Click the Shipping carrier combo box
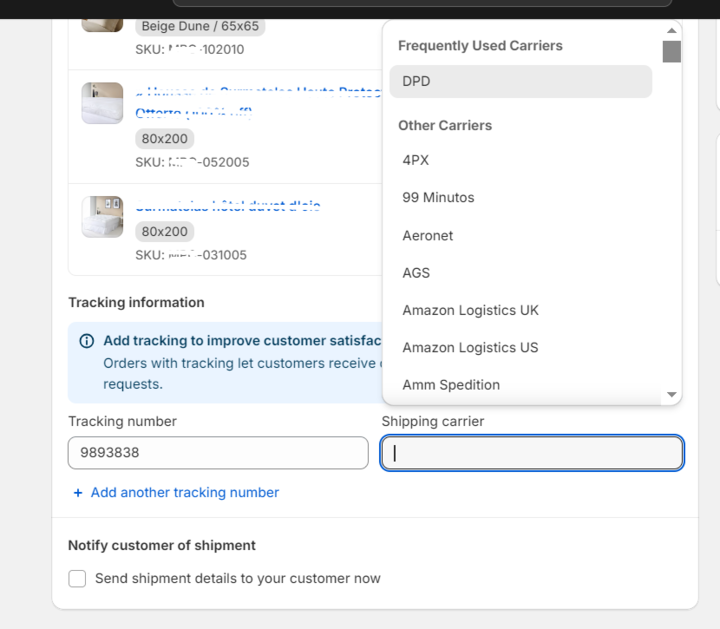 tap(532, 453)
